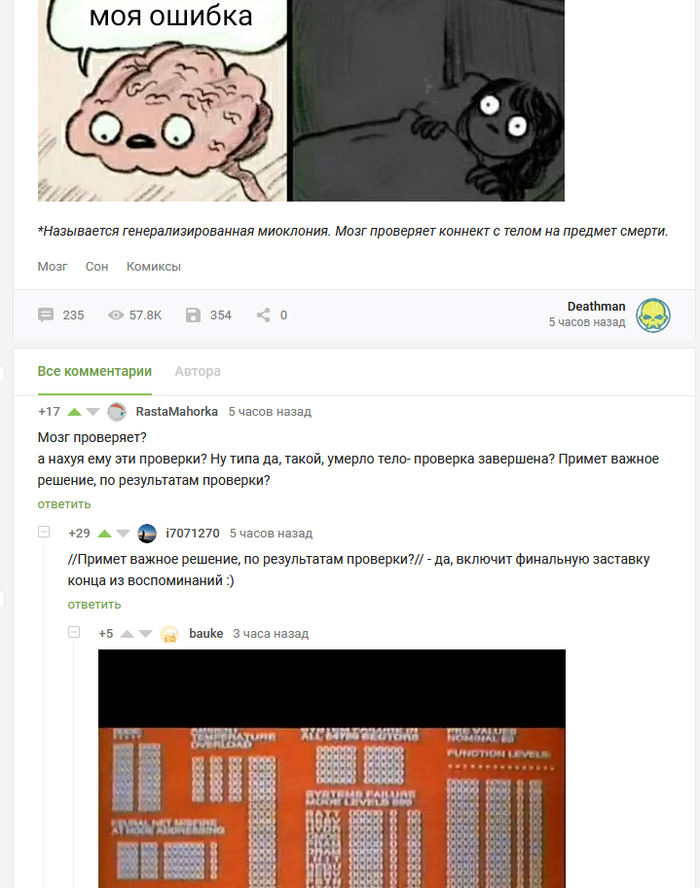Upvote the i7071270 comment

(104, 533)
